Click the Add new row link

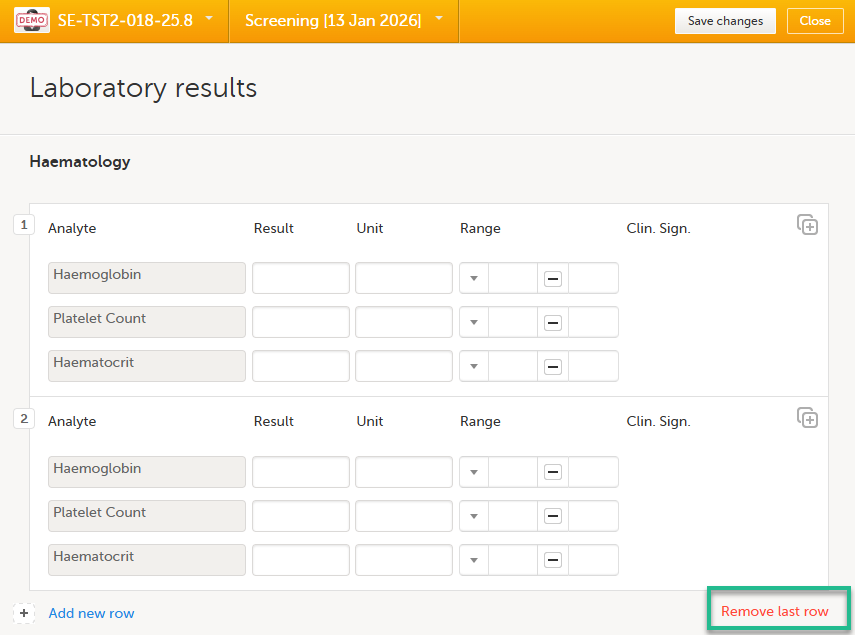tap(91, 613)
